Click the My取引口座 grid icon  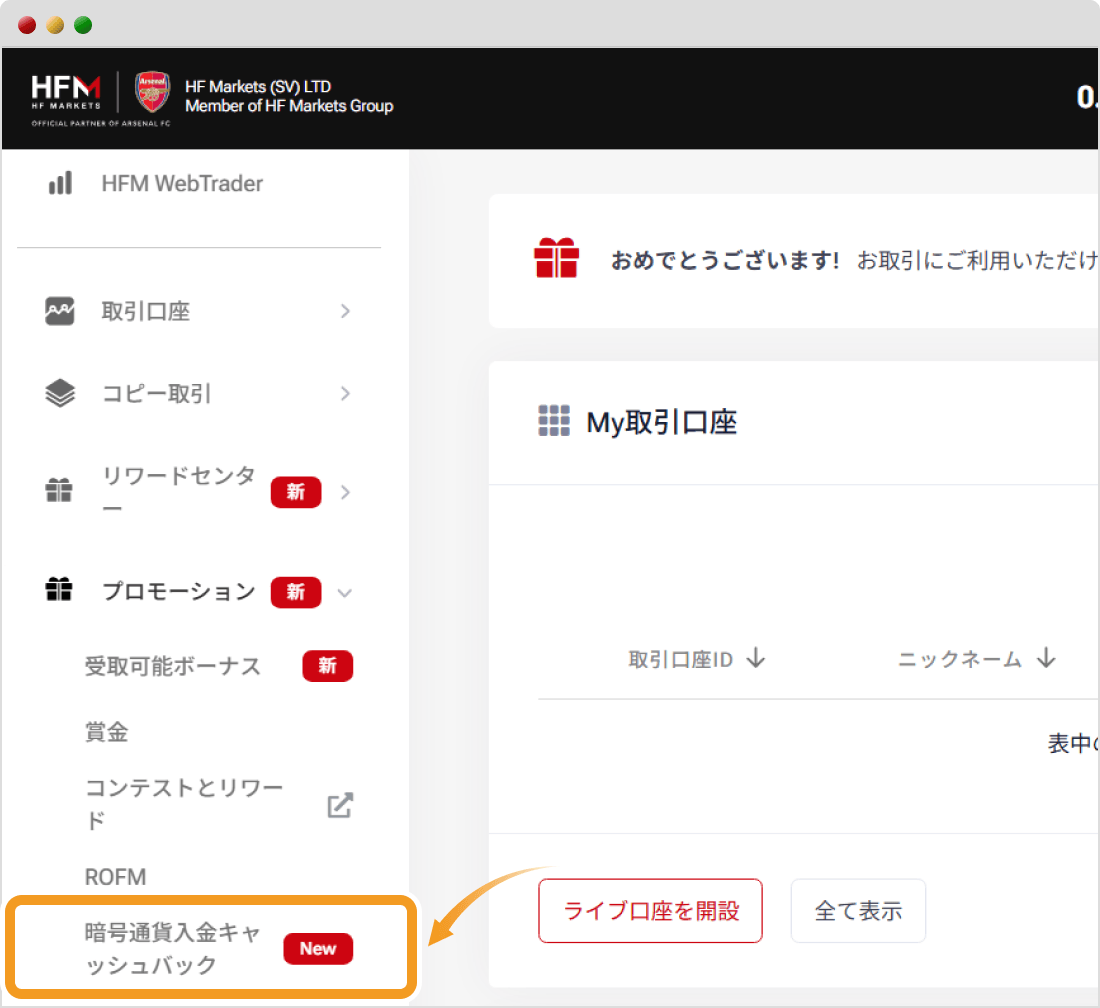tap(554, 420)
